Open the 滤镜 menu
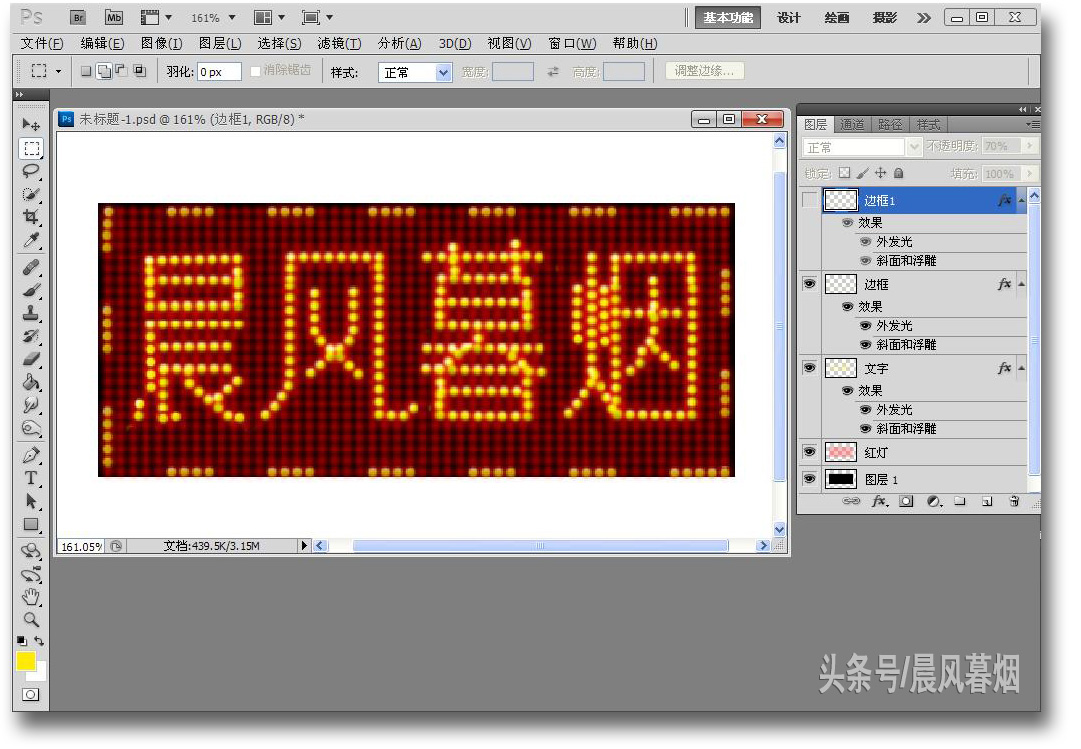1081x749 pixels. point(338,43)
